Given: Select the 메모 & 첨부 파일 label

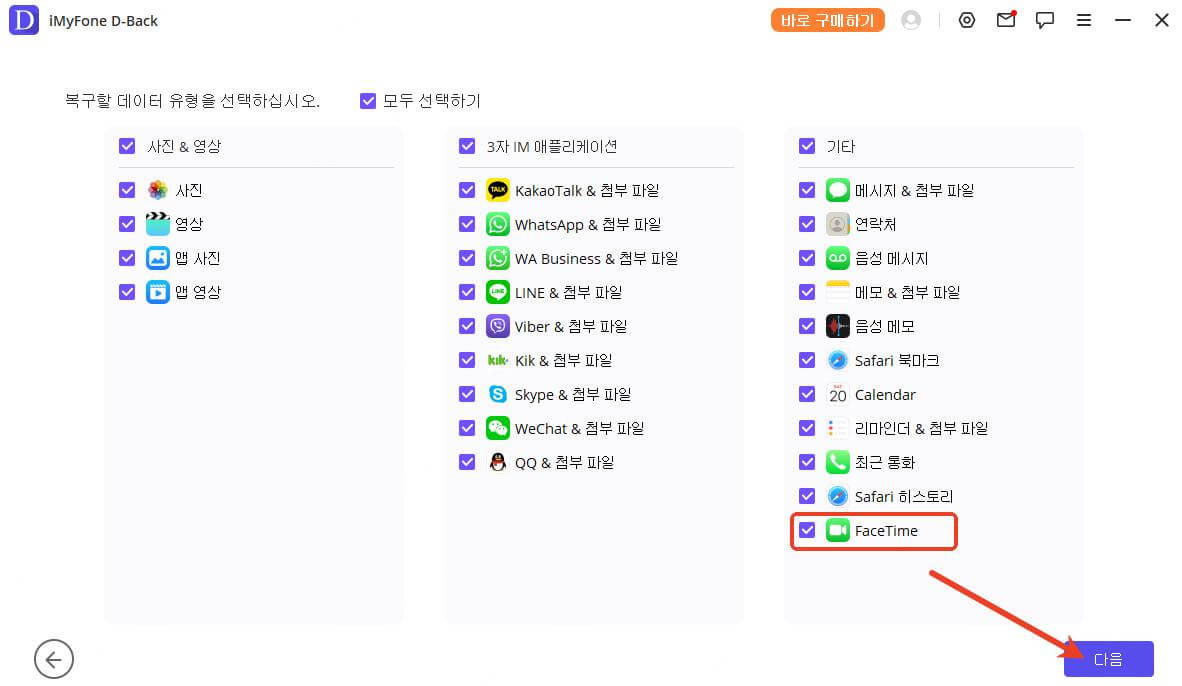Looking at the screenshot, I should tap(908, 292).
